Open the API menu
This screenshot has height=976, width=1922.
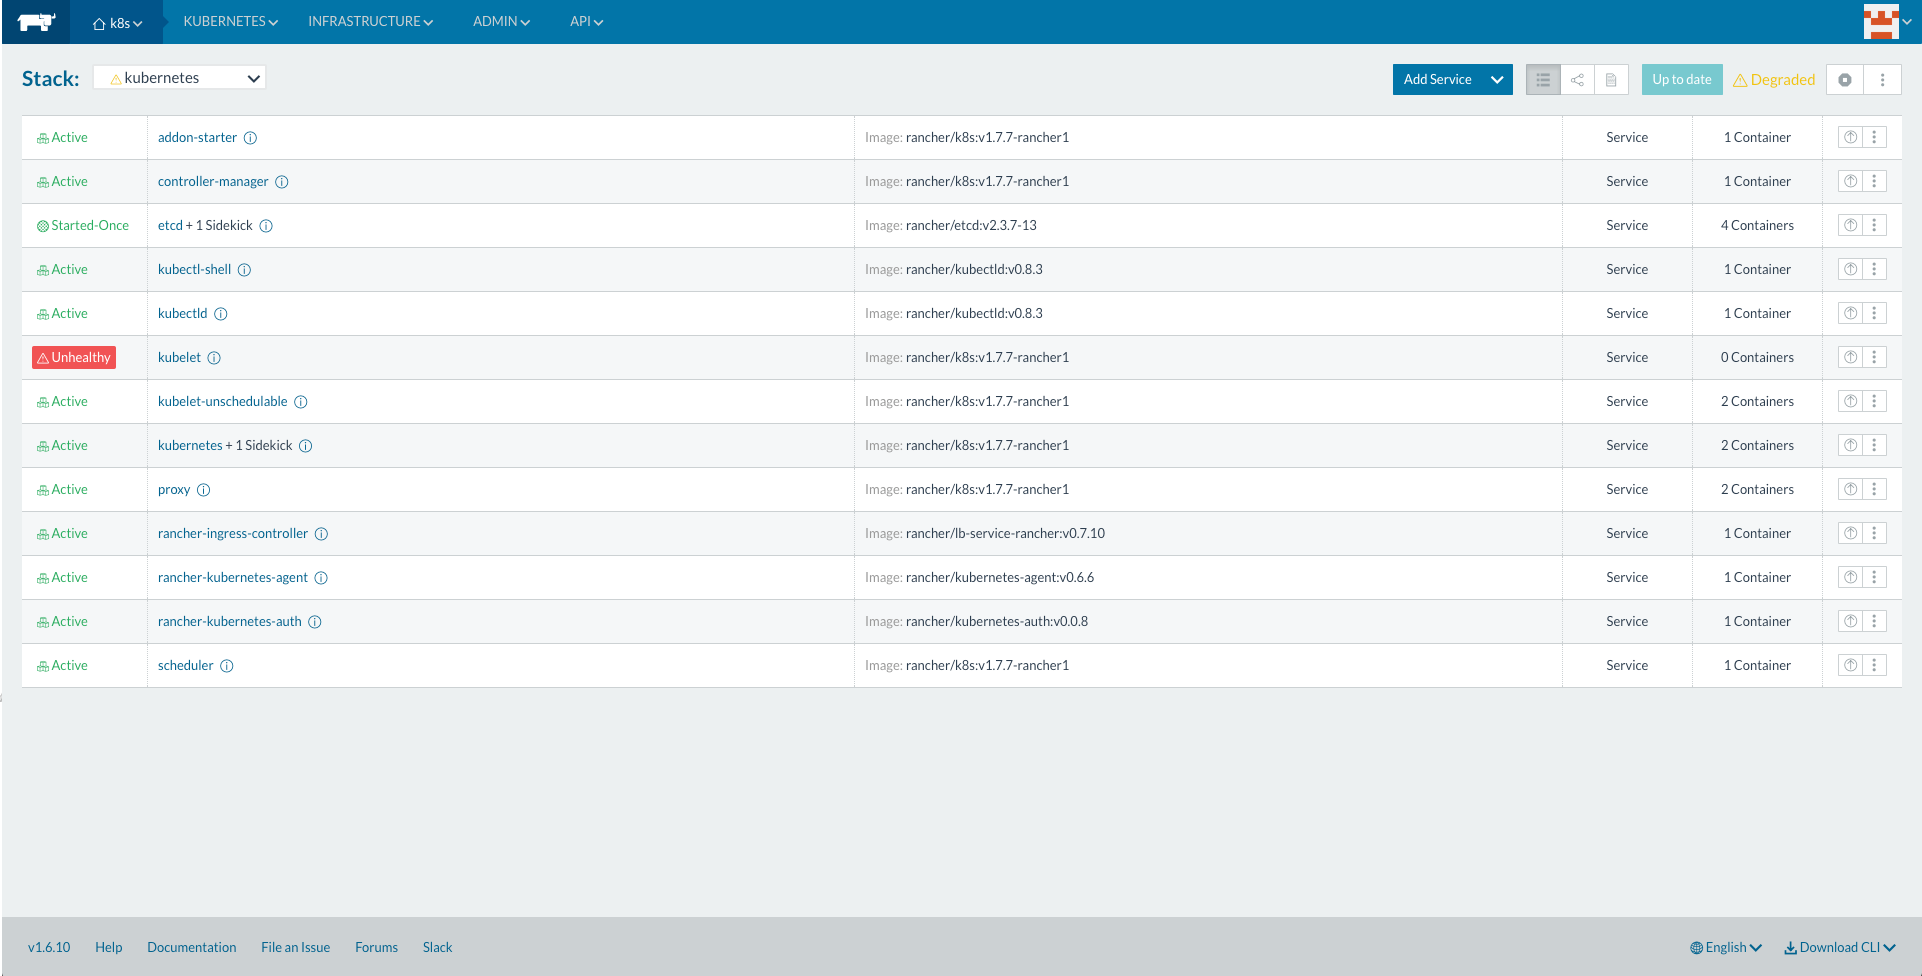[587, 22]
